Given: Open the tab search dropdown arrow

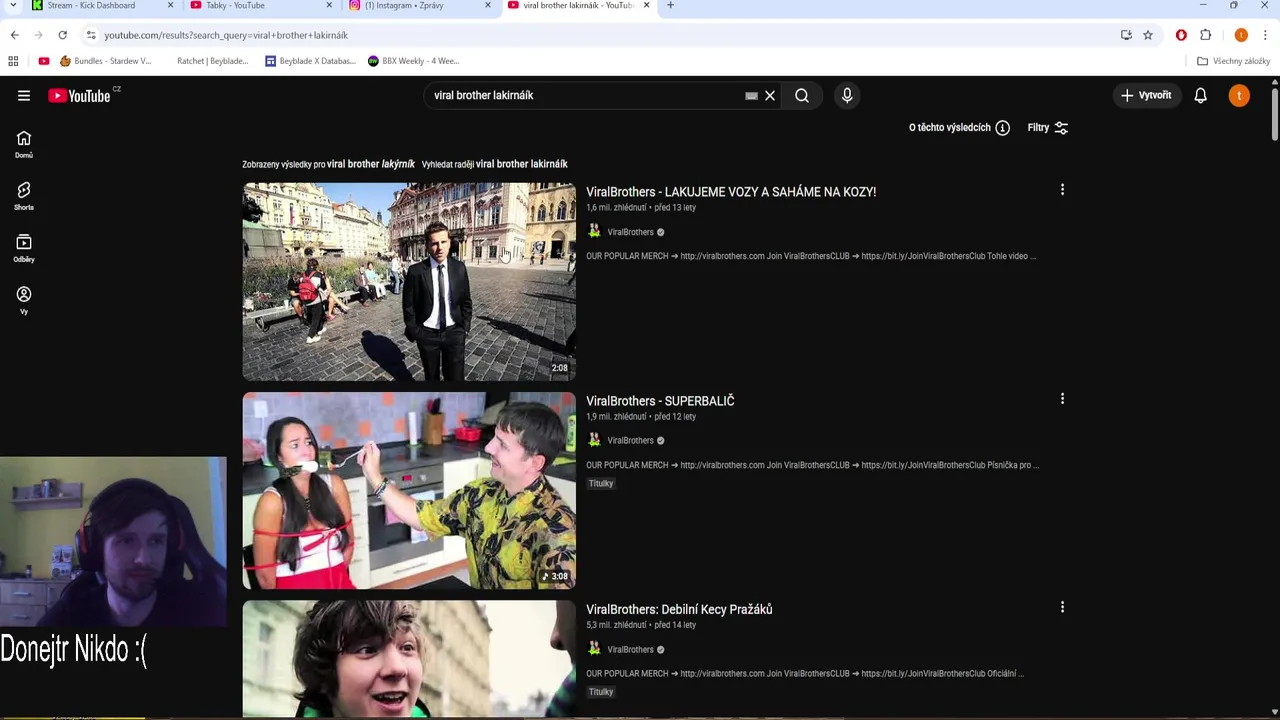Looking at the screenshot, I should tap(13, 6).
